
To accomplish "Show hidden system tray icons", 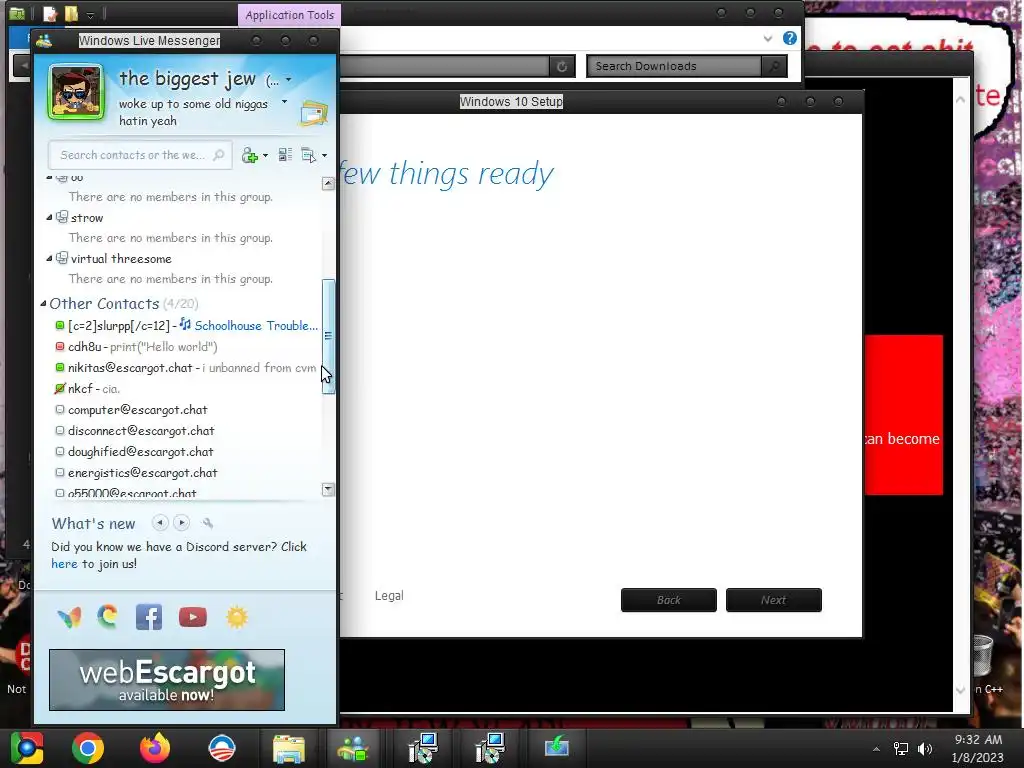I will pyautogui.click(x=876, y=749).
